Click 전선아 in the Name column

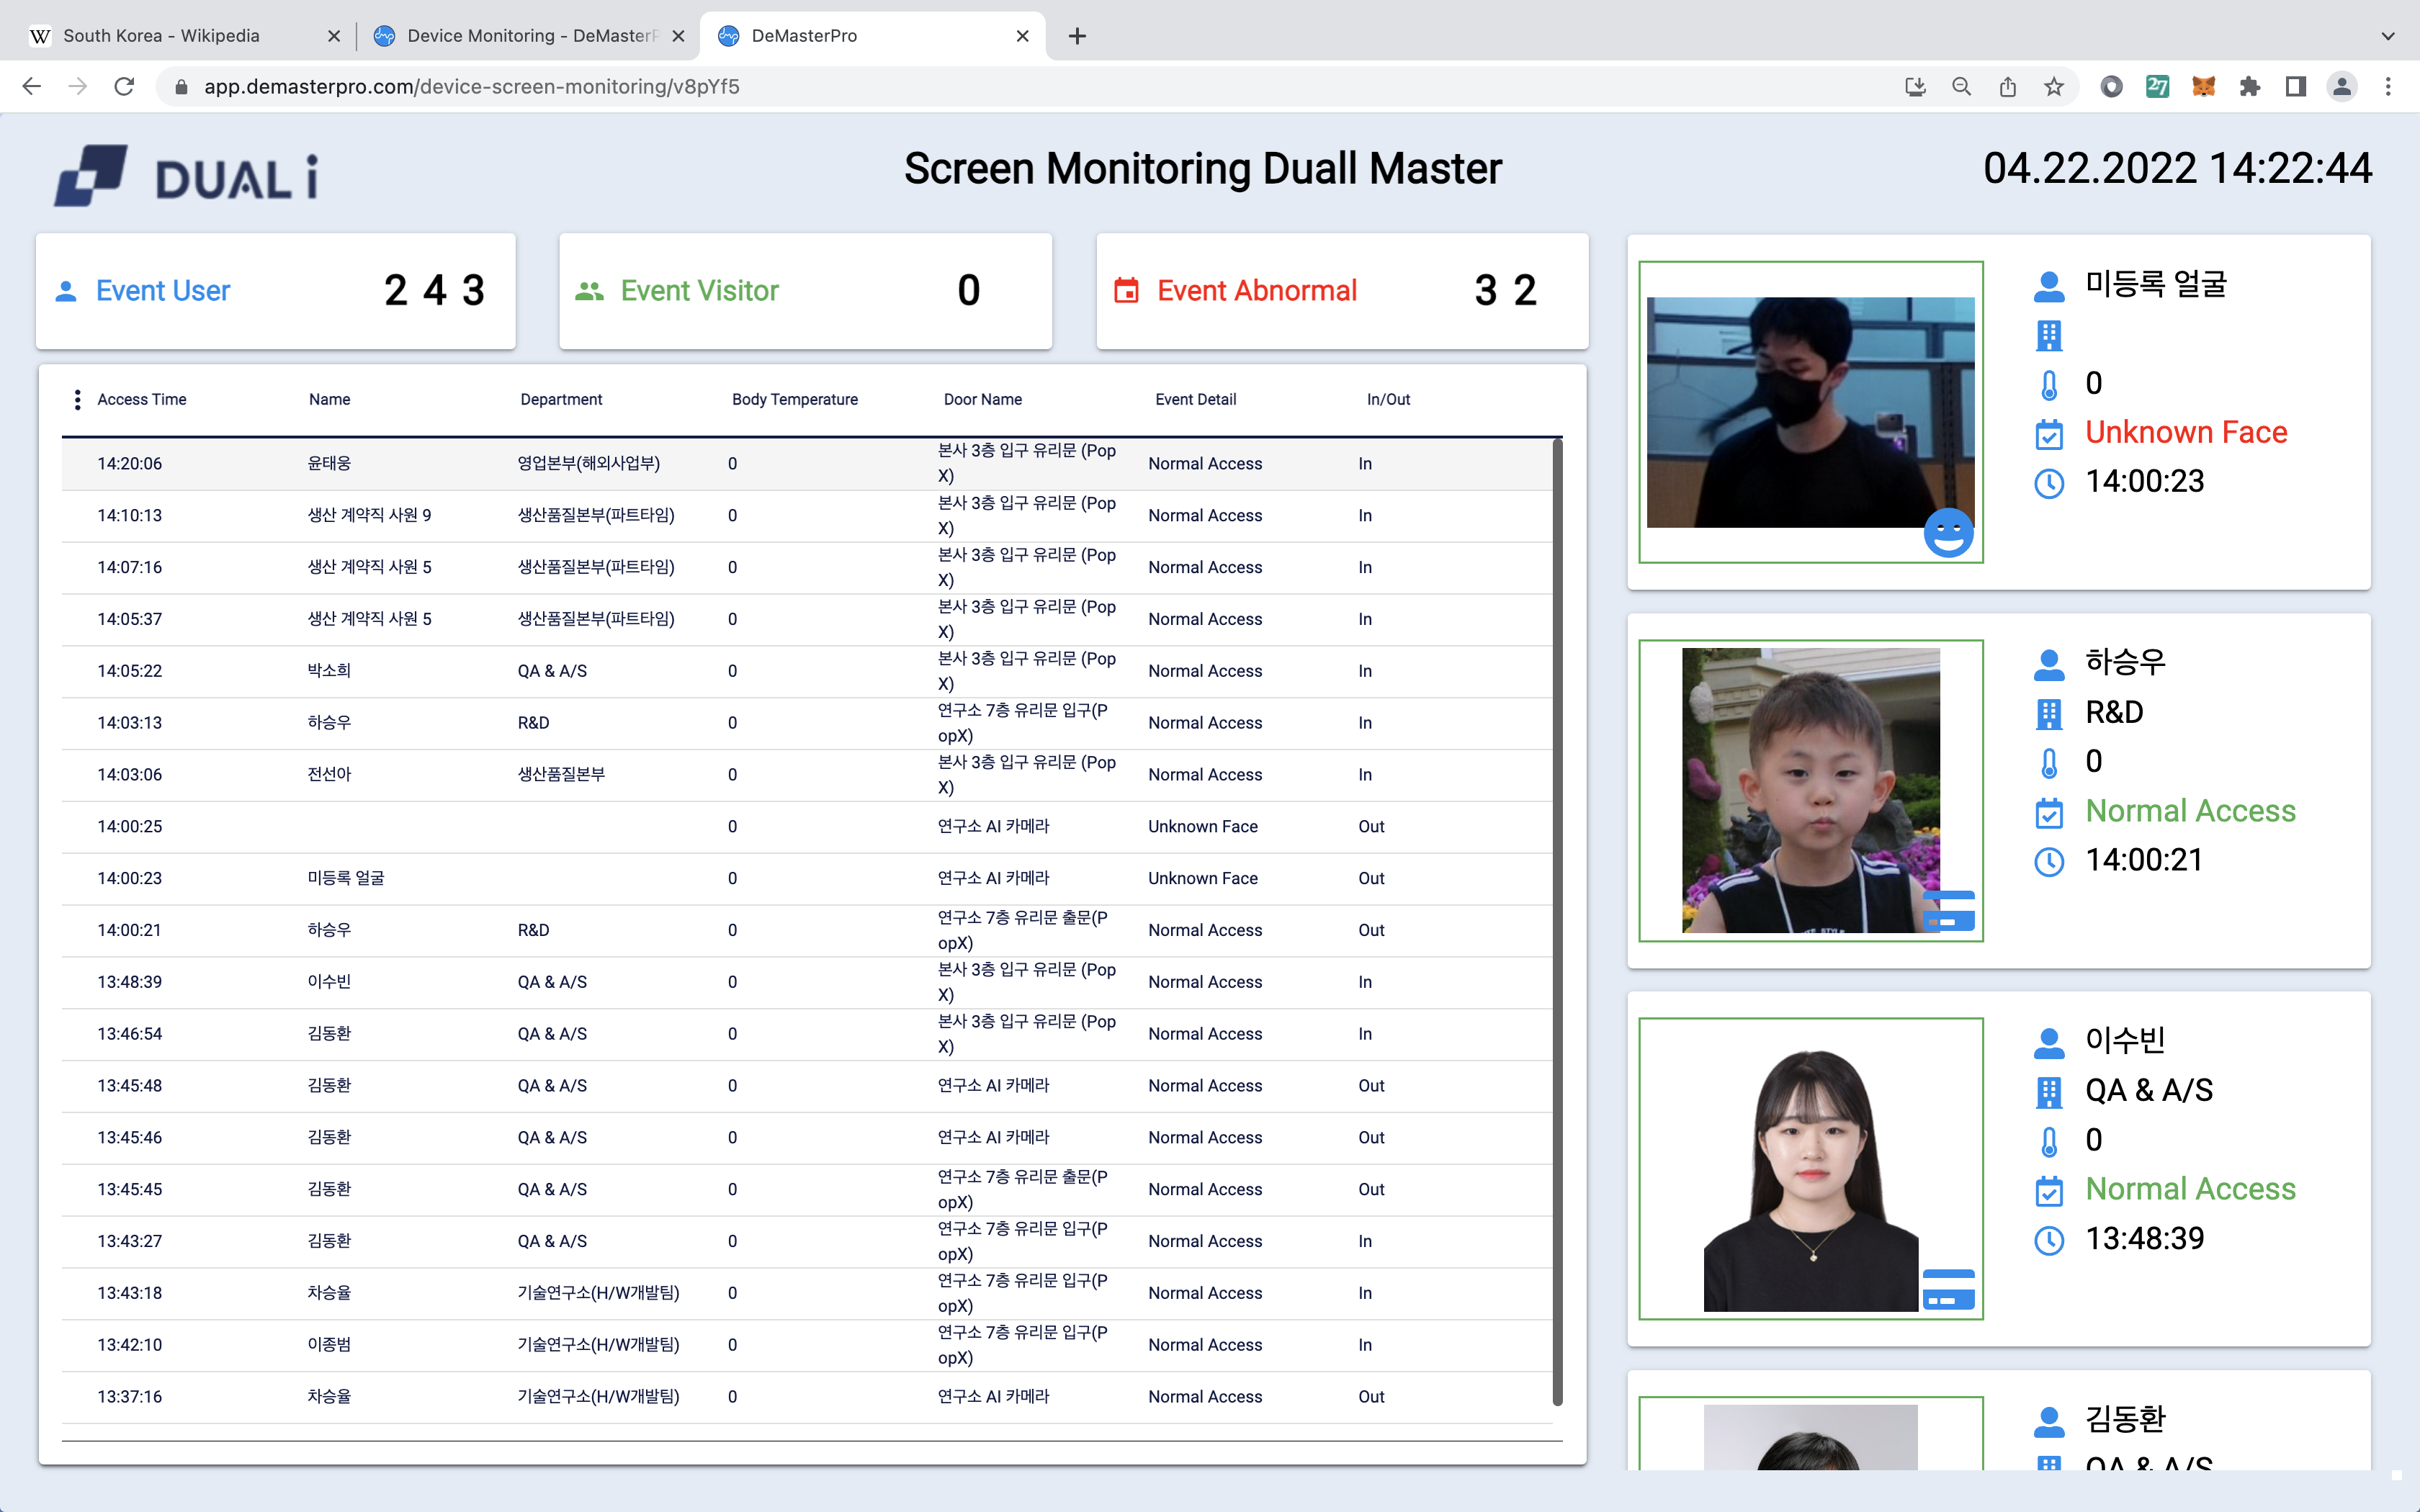329,775
